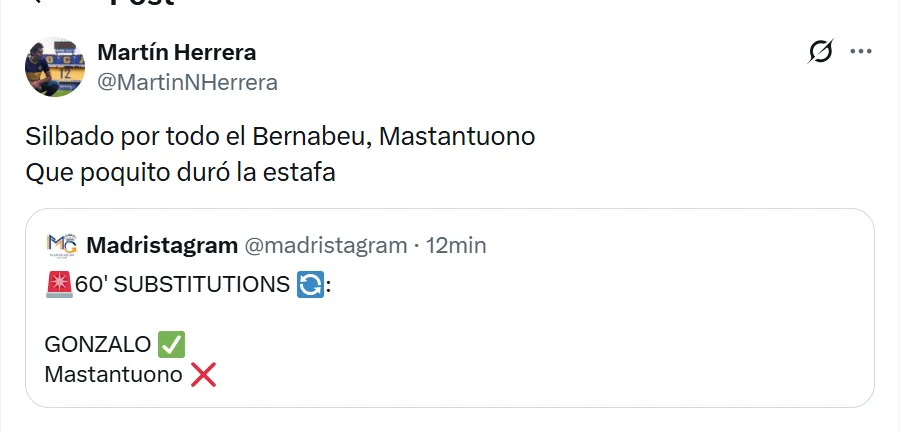Image resolution: width=907 pixels, height=433 pixels.
Task: Open the quoted Madristagram post card
Action: click(x=600, y=340)
